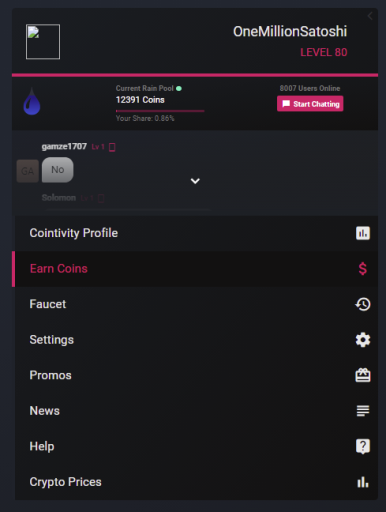Viewport: 386px width, 512px height.
Task: Expand chat with the down chevron
Action: point(195,181)
